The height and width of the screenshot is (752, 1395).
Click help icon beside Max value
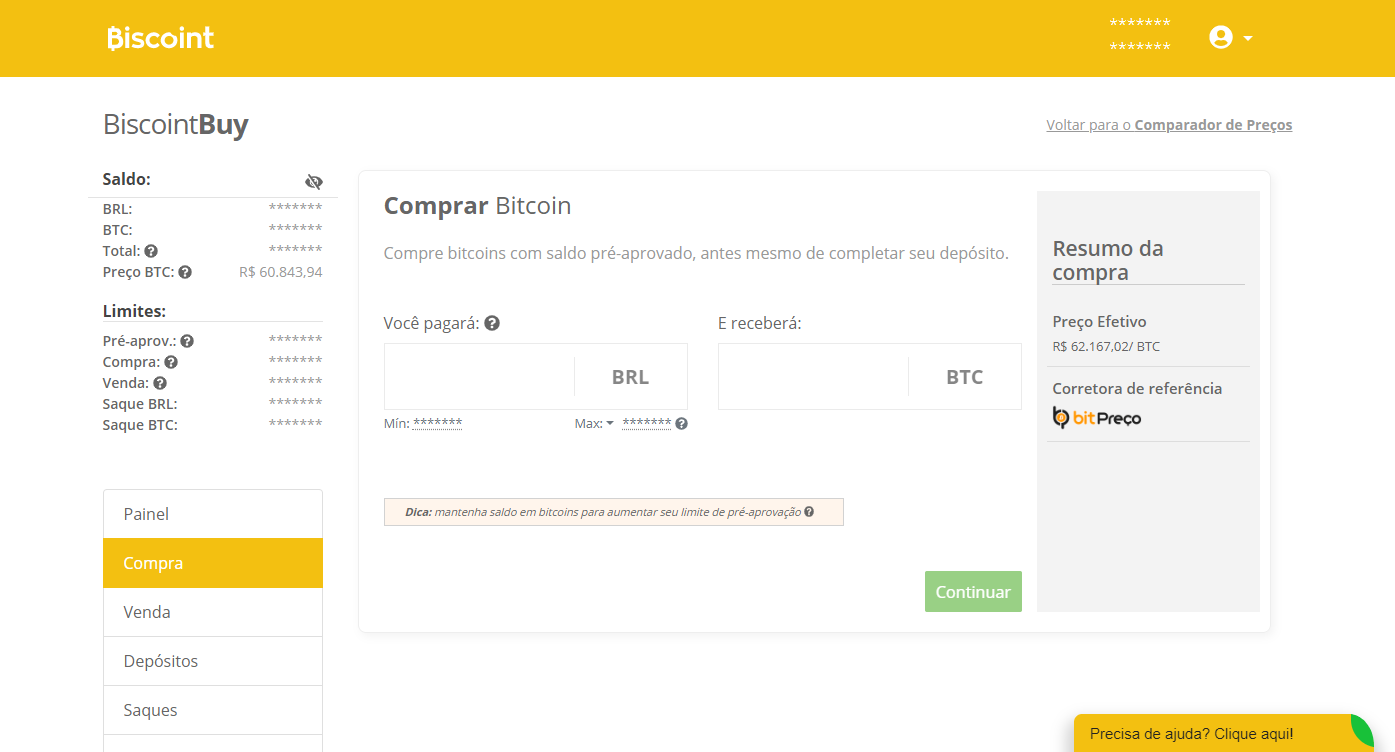point(681,423)
